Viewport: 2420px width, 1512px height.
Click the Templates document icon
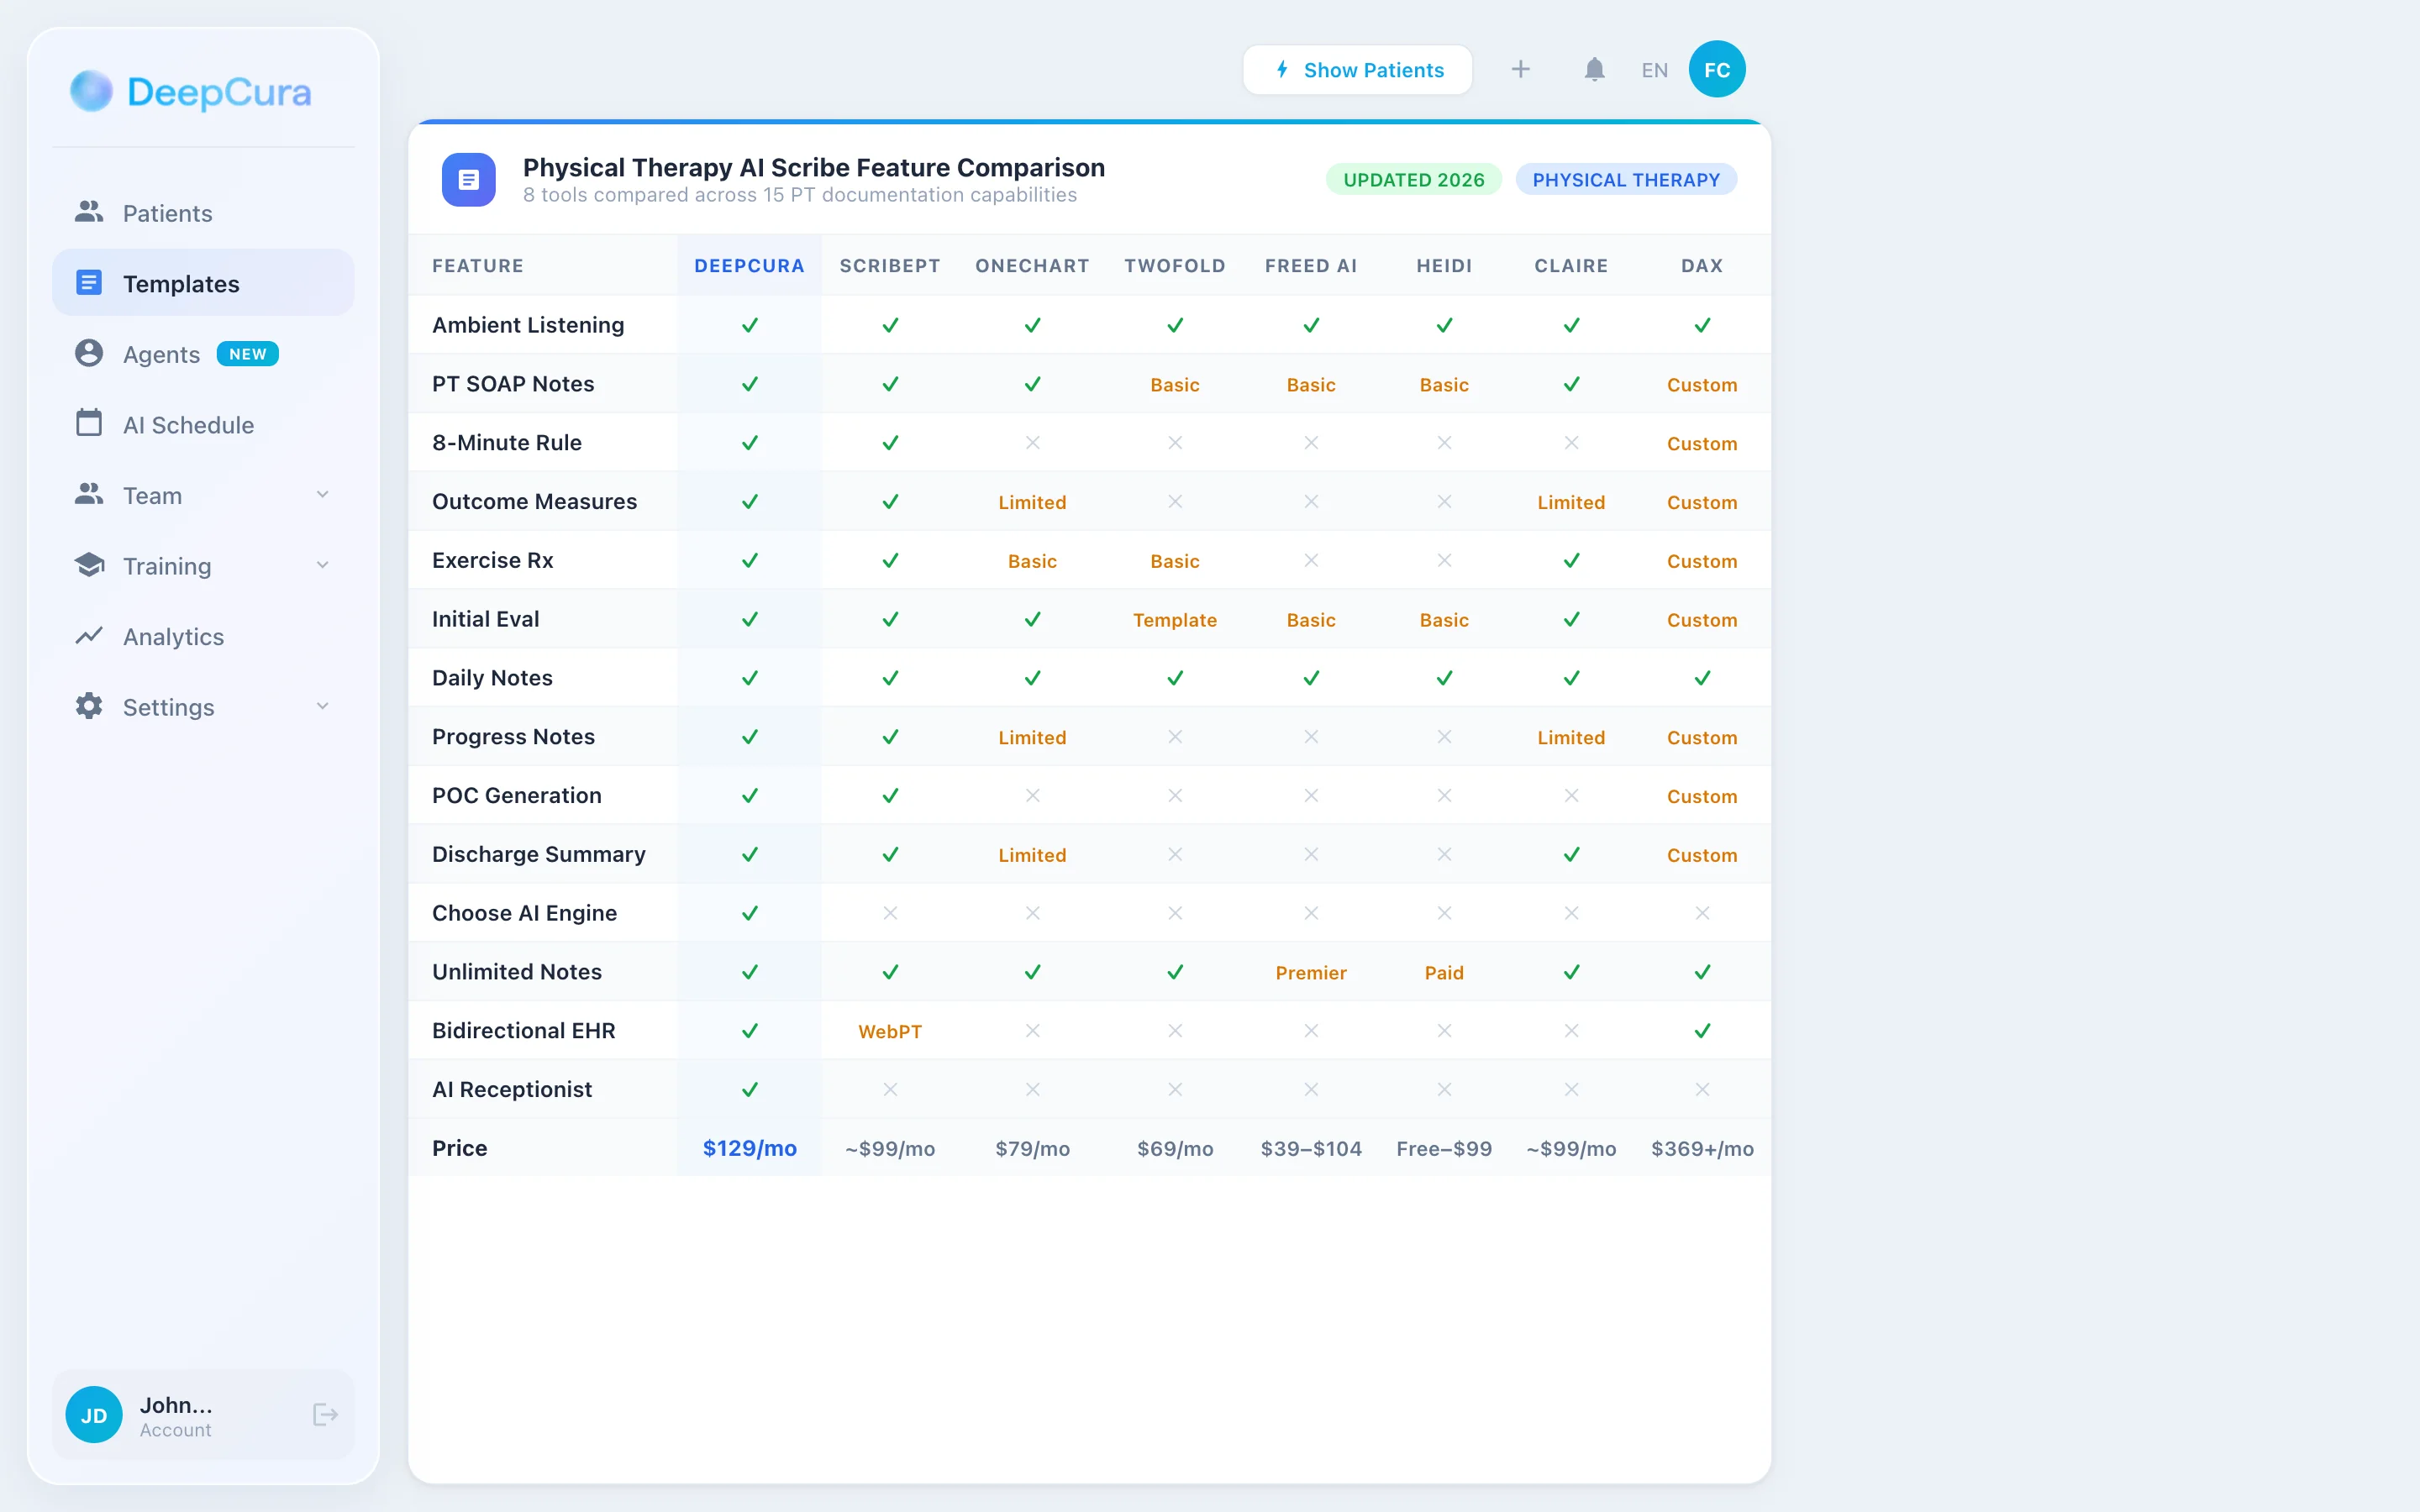point(89,282)
